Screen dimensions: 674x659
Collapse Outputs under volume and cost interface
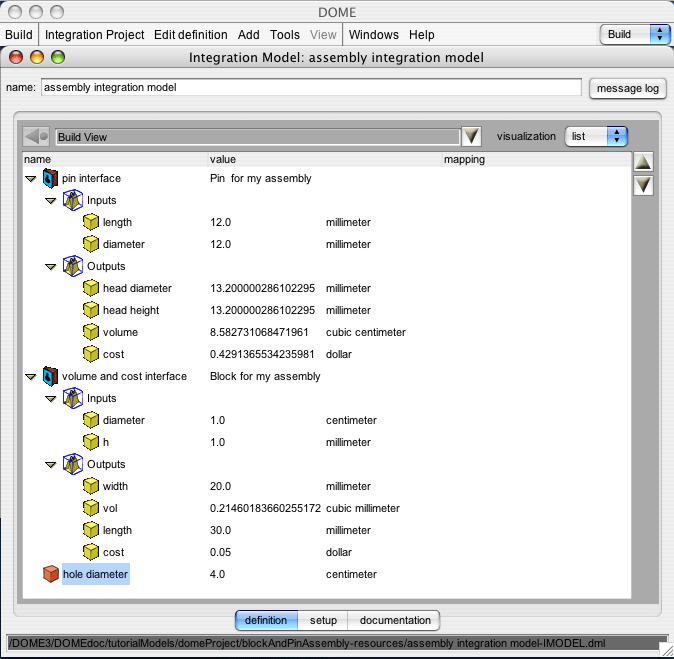click(51, 465)
